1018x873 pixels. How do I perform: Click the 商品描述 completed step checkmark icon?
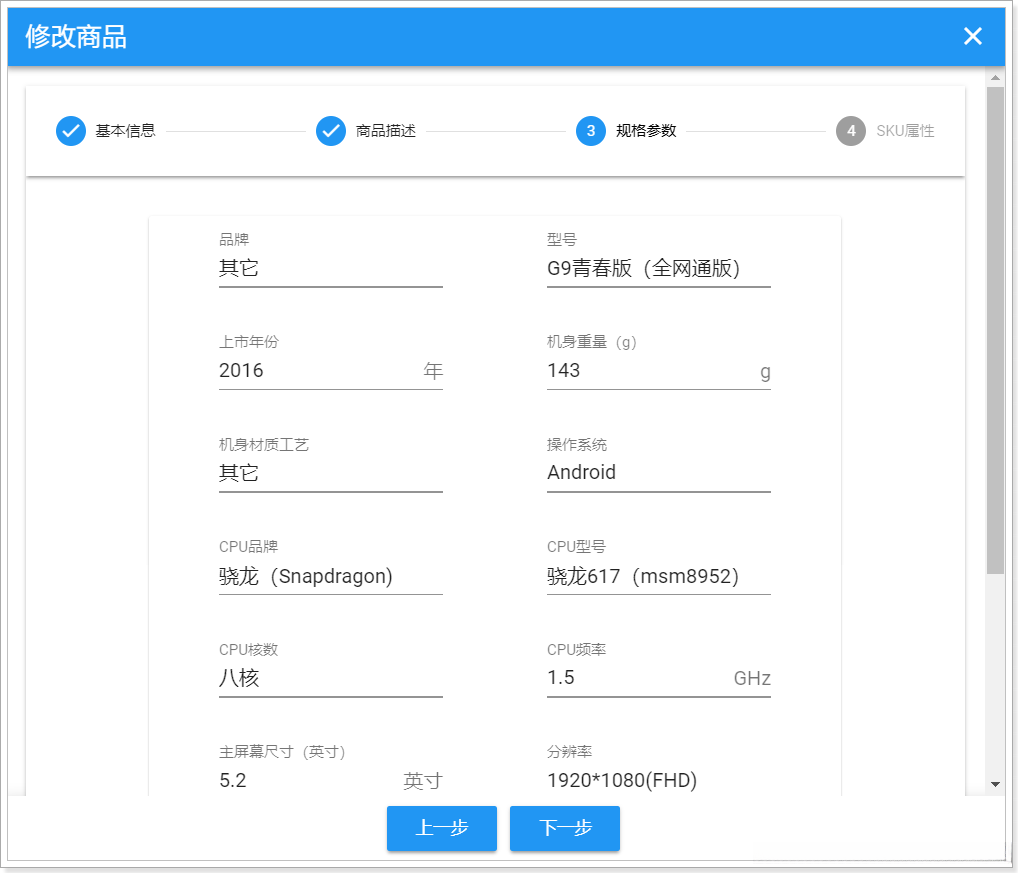[330, 130]
